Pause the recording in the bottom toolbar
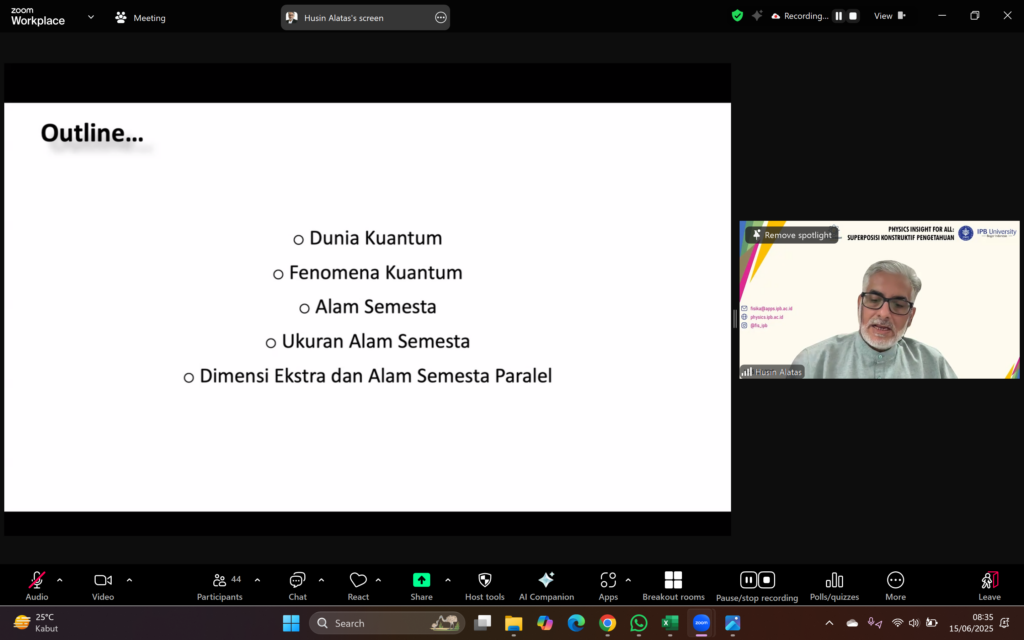This screenshot has height=640, width=1024. coord(748,580)
